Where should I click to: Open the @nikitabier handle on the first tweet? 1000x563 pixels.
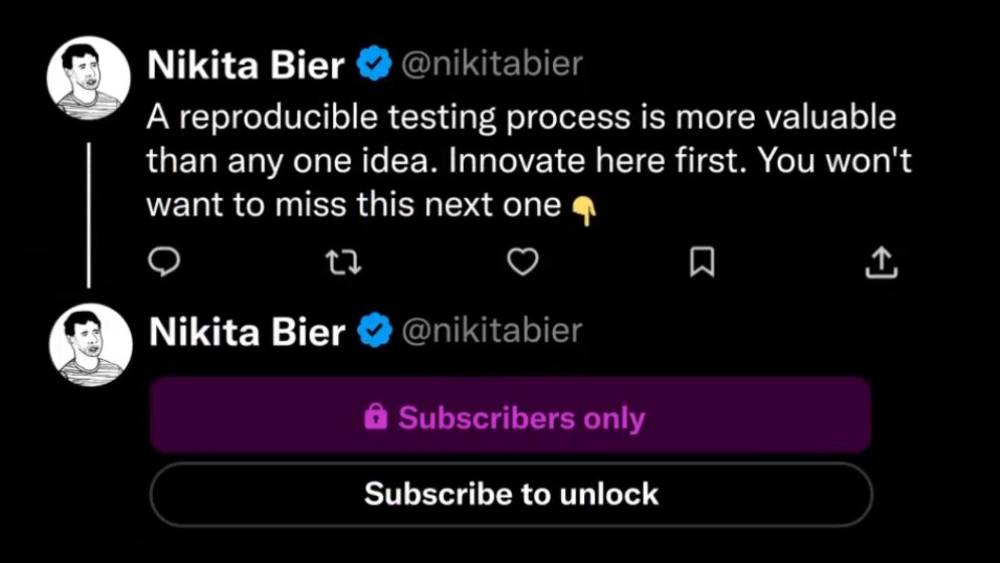tap(491, 66)
